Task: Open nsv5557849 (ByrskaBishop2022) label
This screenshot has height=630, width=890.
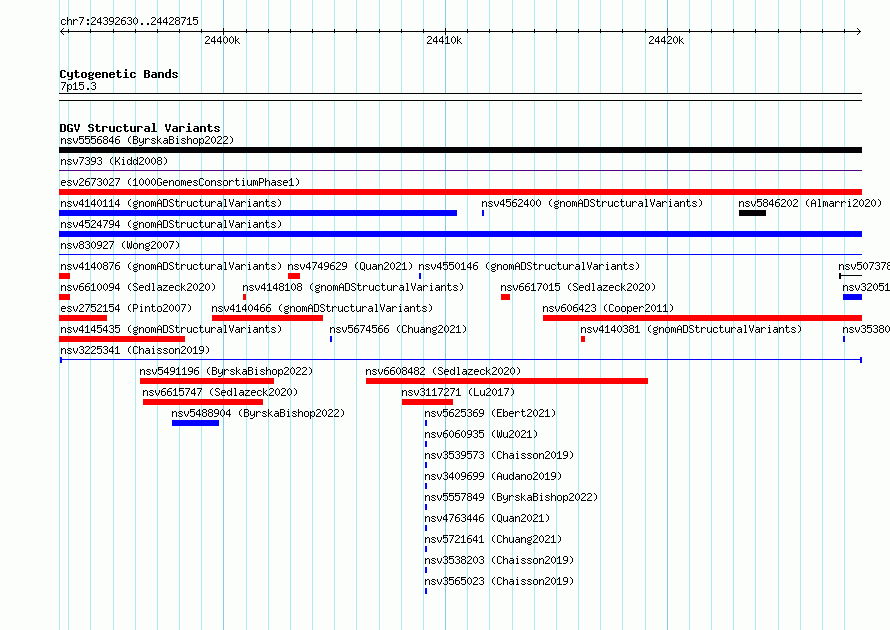Action: (x=511, y=497)
